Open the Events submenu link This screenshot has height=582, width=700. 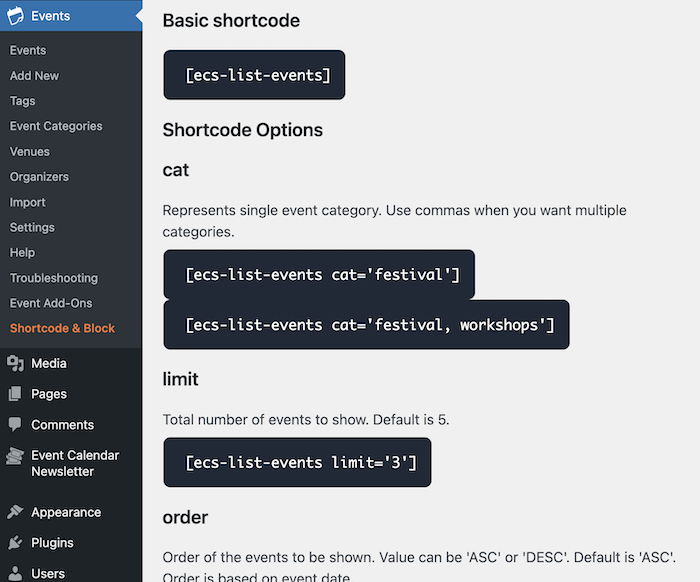click(28, 50)
